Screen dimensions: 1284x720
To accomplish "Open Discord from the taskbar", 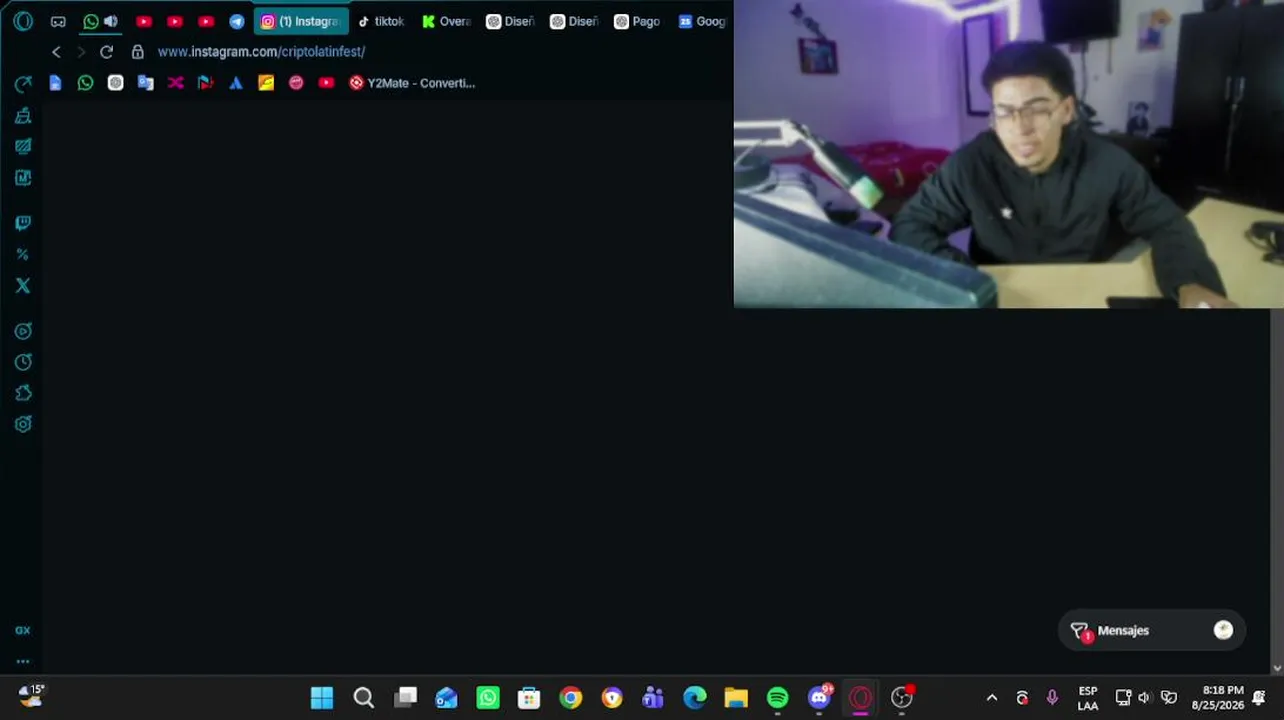I will (820, 698).
